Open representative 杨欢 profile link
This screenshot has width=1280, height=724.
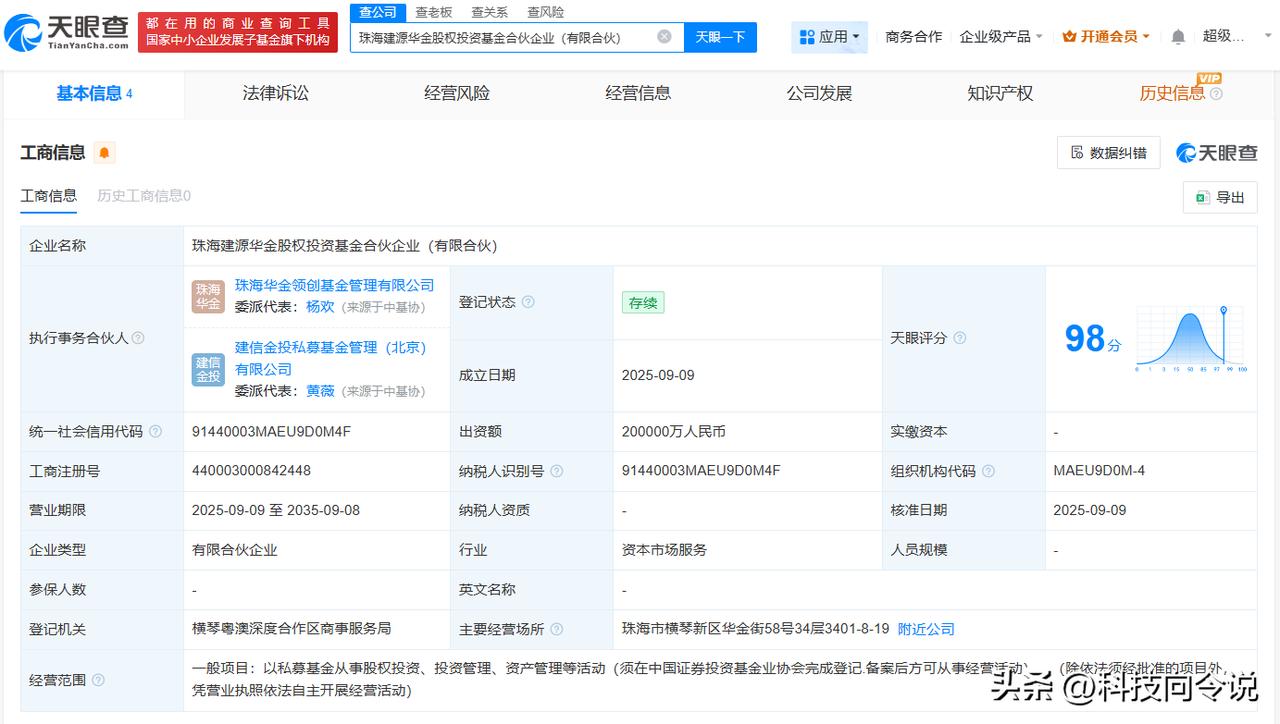pyautogui.click(x=320, y=307)
